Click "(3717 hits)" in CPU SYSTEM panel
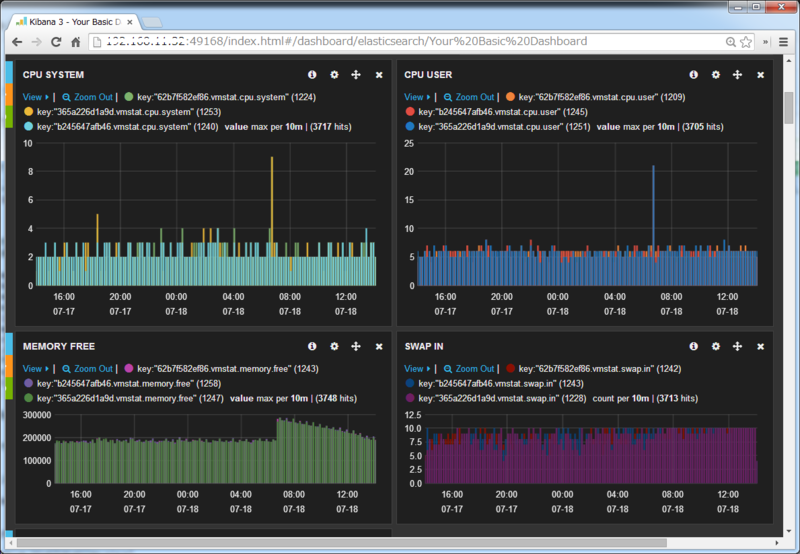The height and width of the screenshot is (554, 800). tap(330, 127)
